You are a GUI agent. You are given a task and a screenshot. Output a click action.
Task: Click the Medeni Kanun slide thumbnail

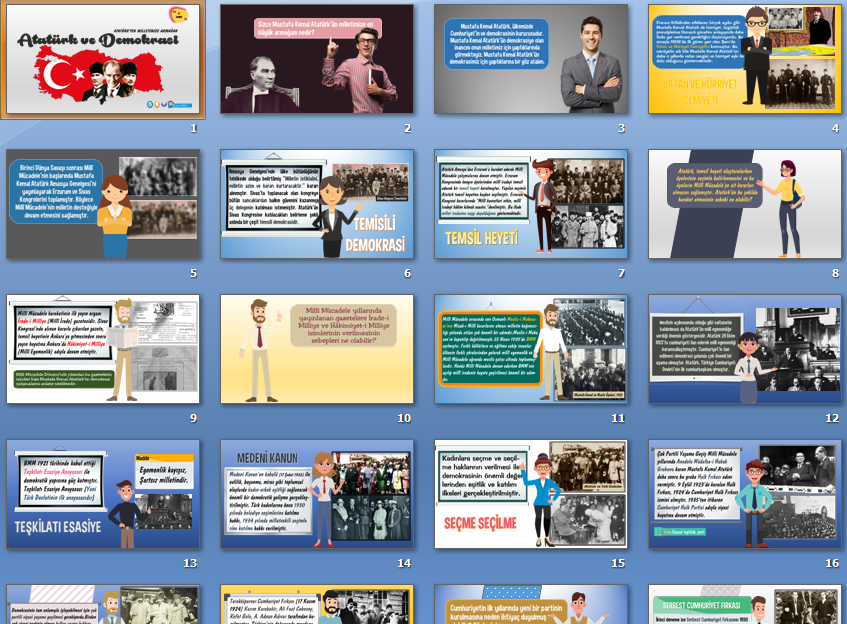(317, 494)
